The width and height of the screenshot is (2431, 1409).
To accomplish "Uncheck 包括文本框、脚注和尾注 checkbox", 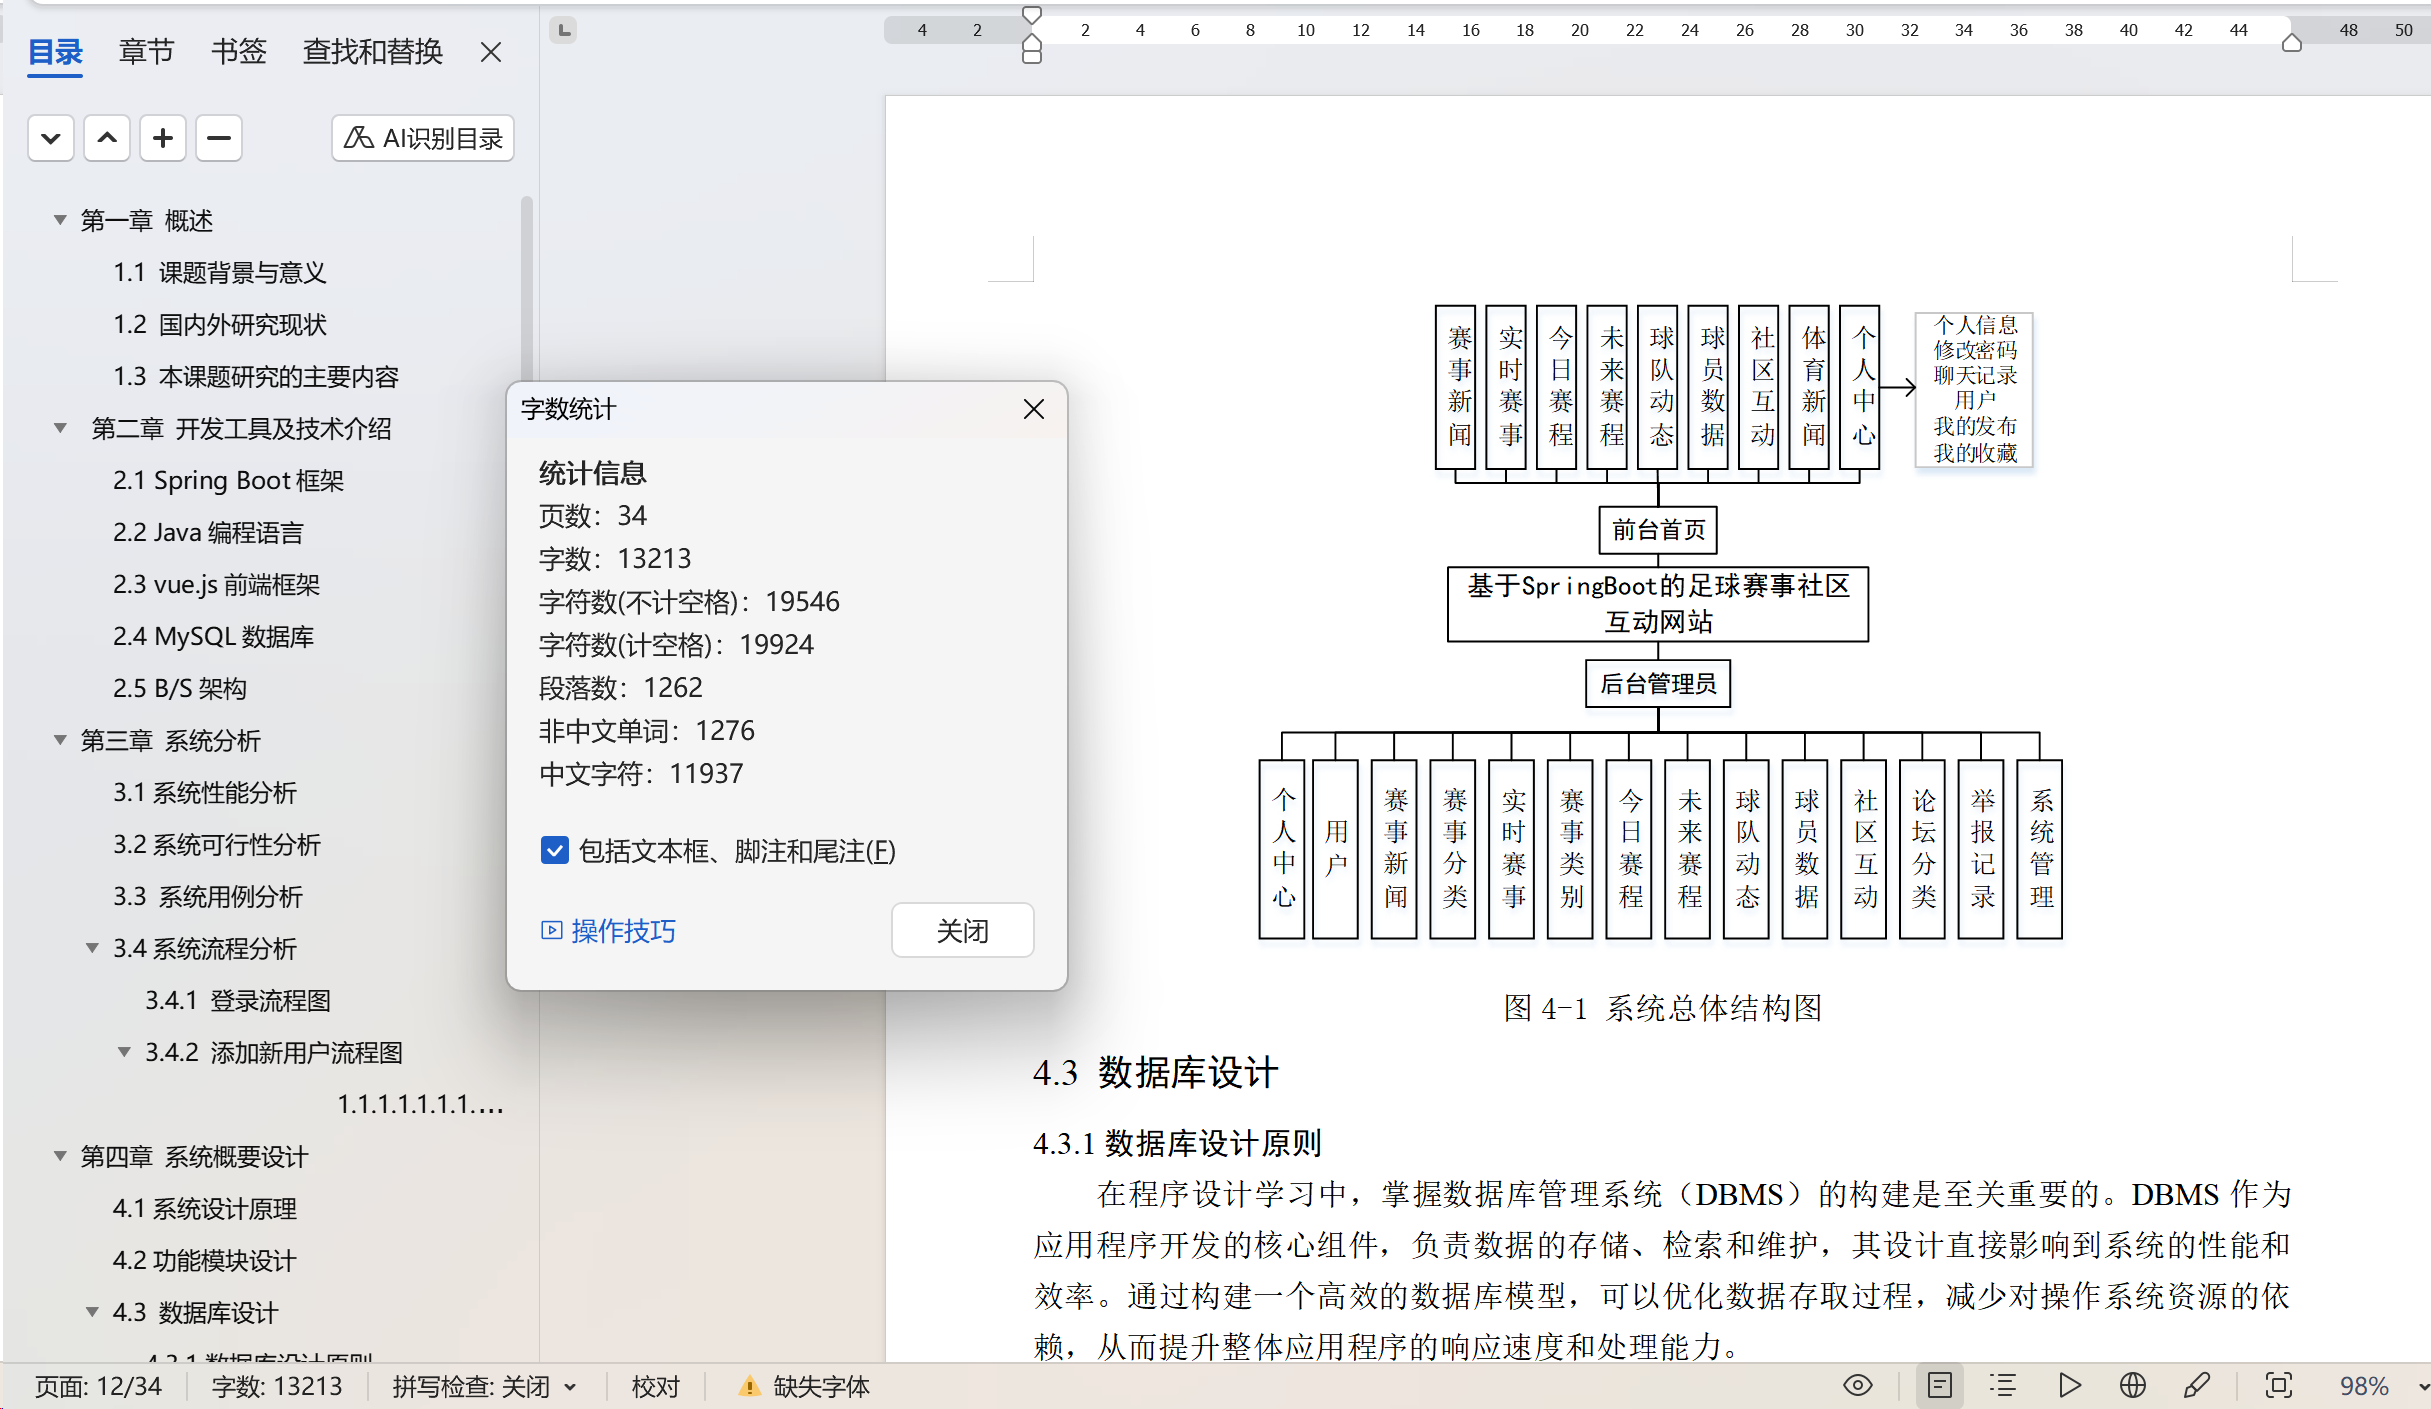I will [x=554, y=851].
